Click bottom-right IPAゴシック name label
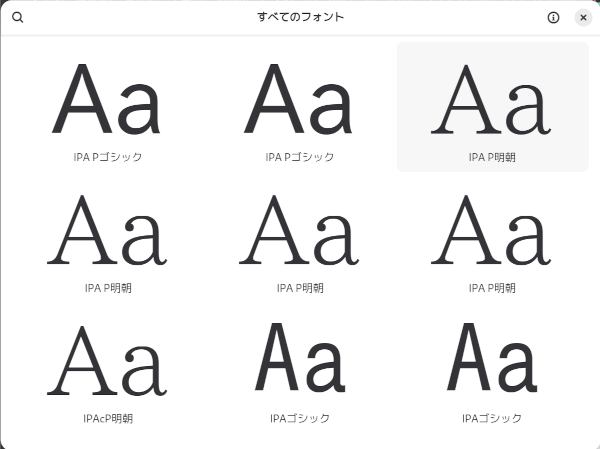Image resolution: width=600 pixels, height=449 pixels. coord(492,418)
